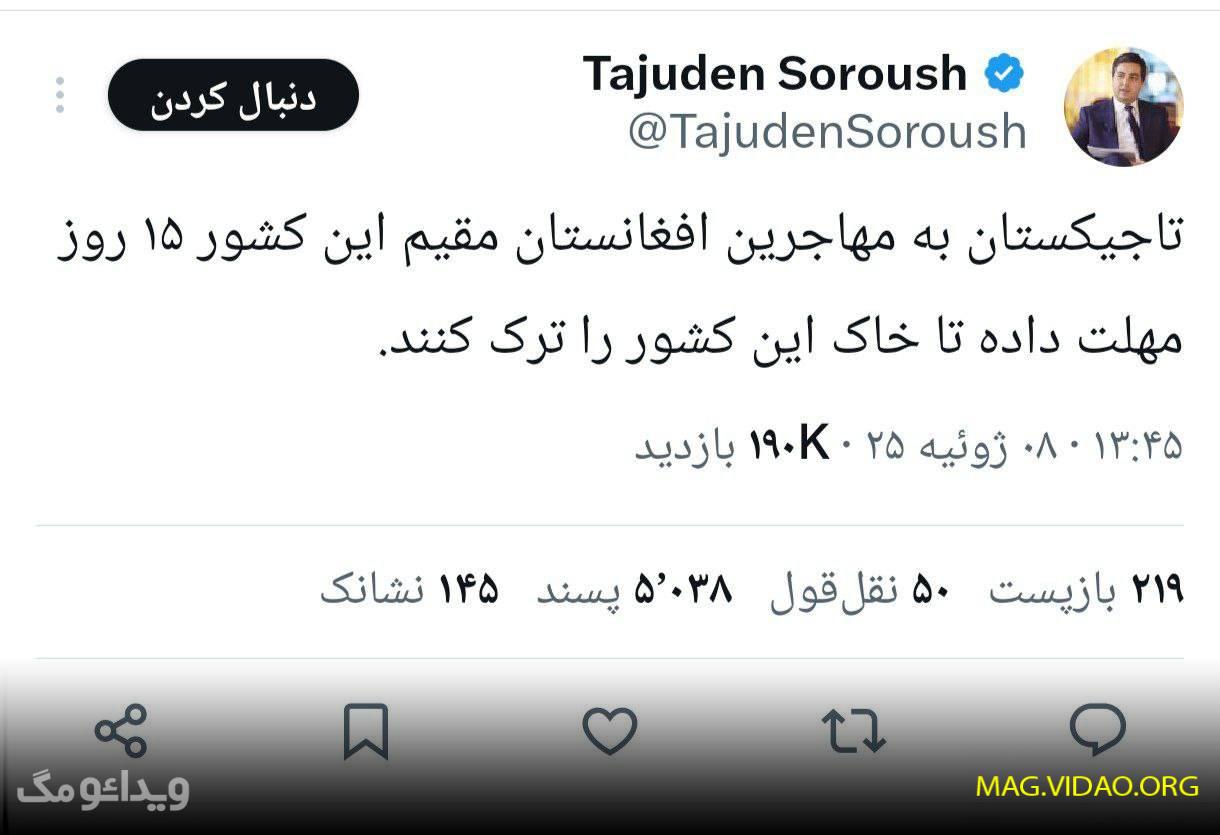Screen dimensions: 1220x835
Task: Tap the tweet text about تاجیکستان
Action: pos(620,290)
